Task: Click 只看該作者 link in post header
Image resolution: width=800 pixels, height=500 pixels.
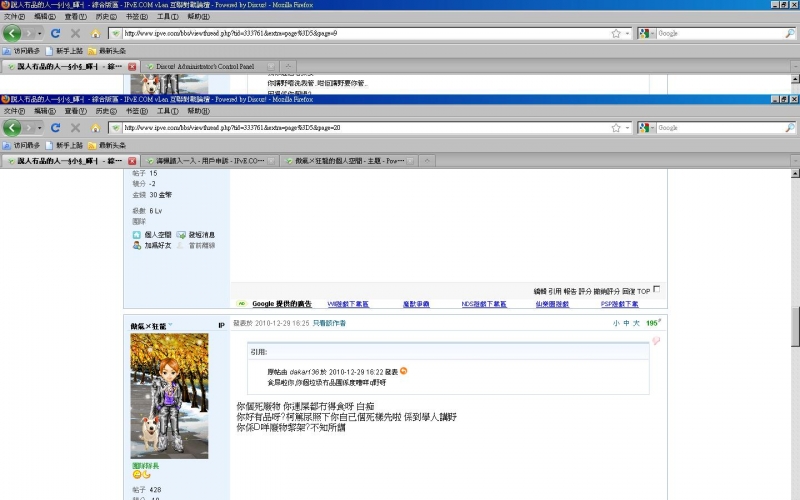Action: [329, 324]
